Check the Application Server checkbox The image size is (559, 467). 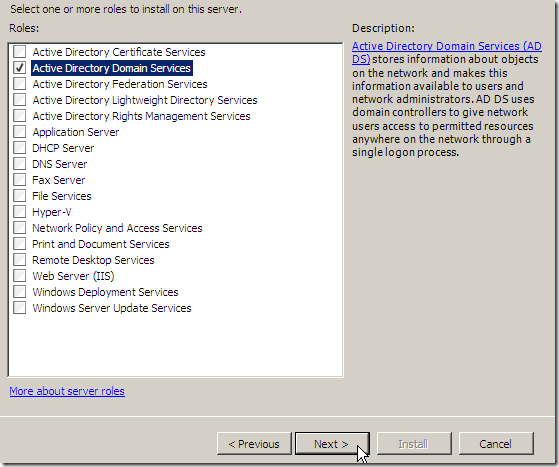point(20,132)
